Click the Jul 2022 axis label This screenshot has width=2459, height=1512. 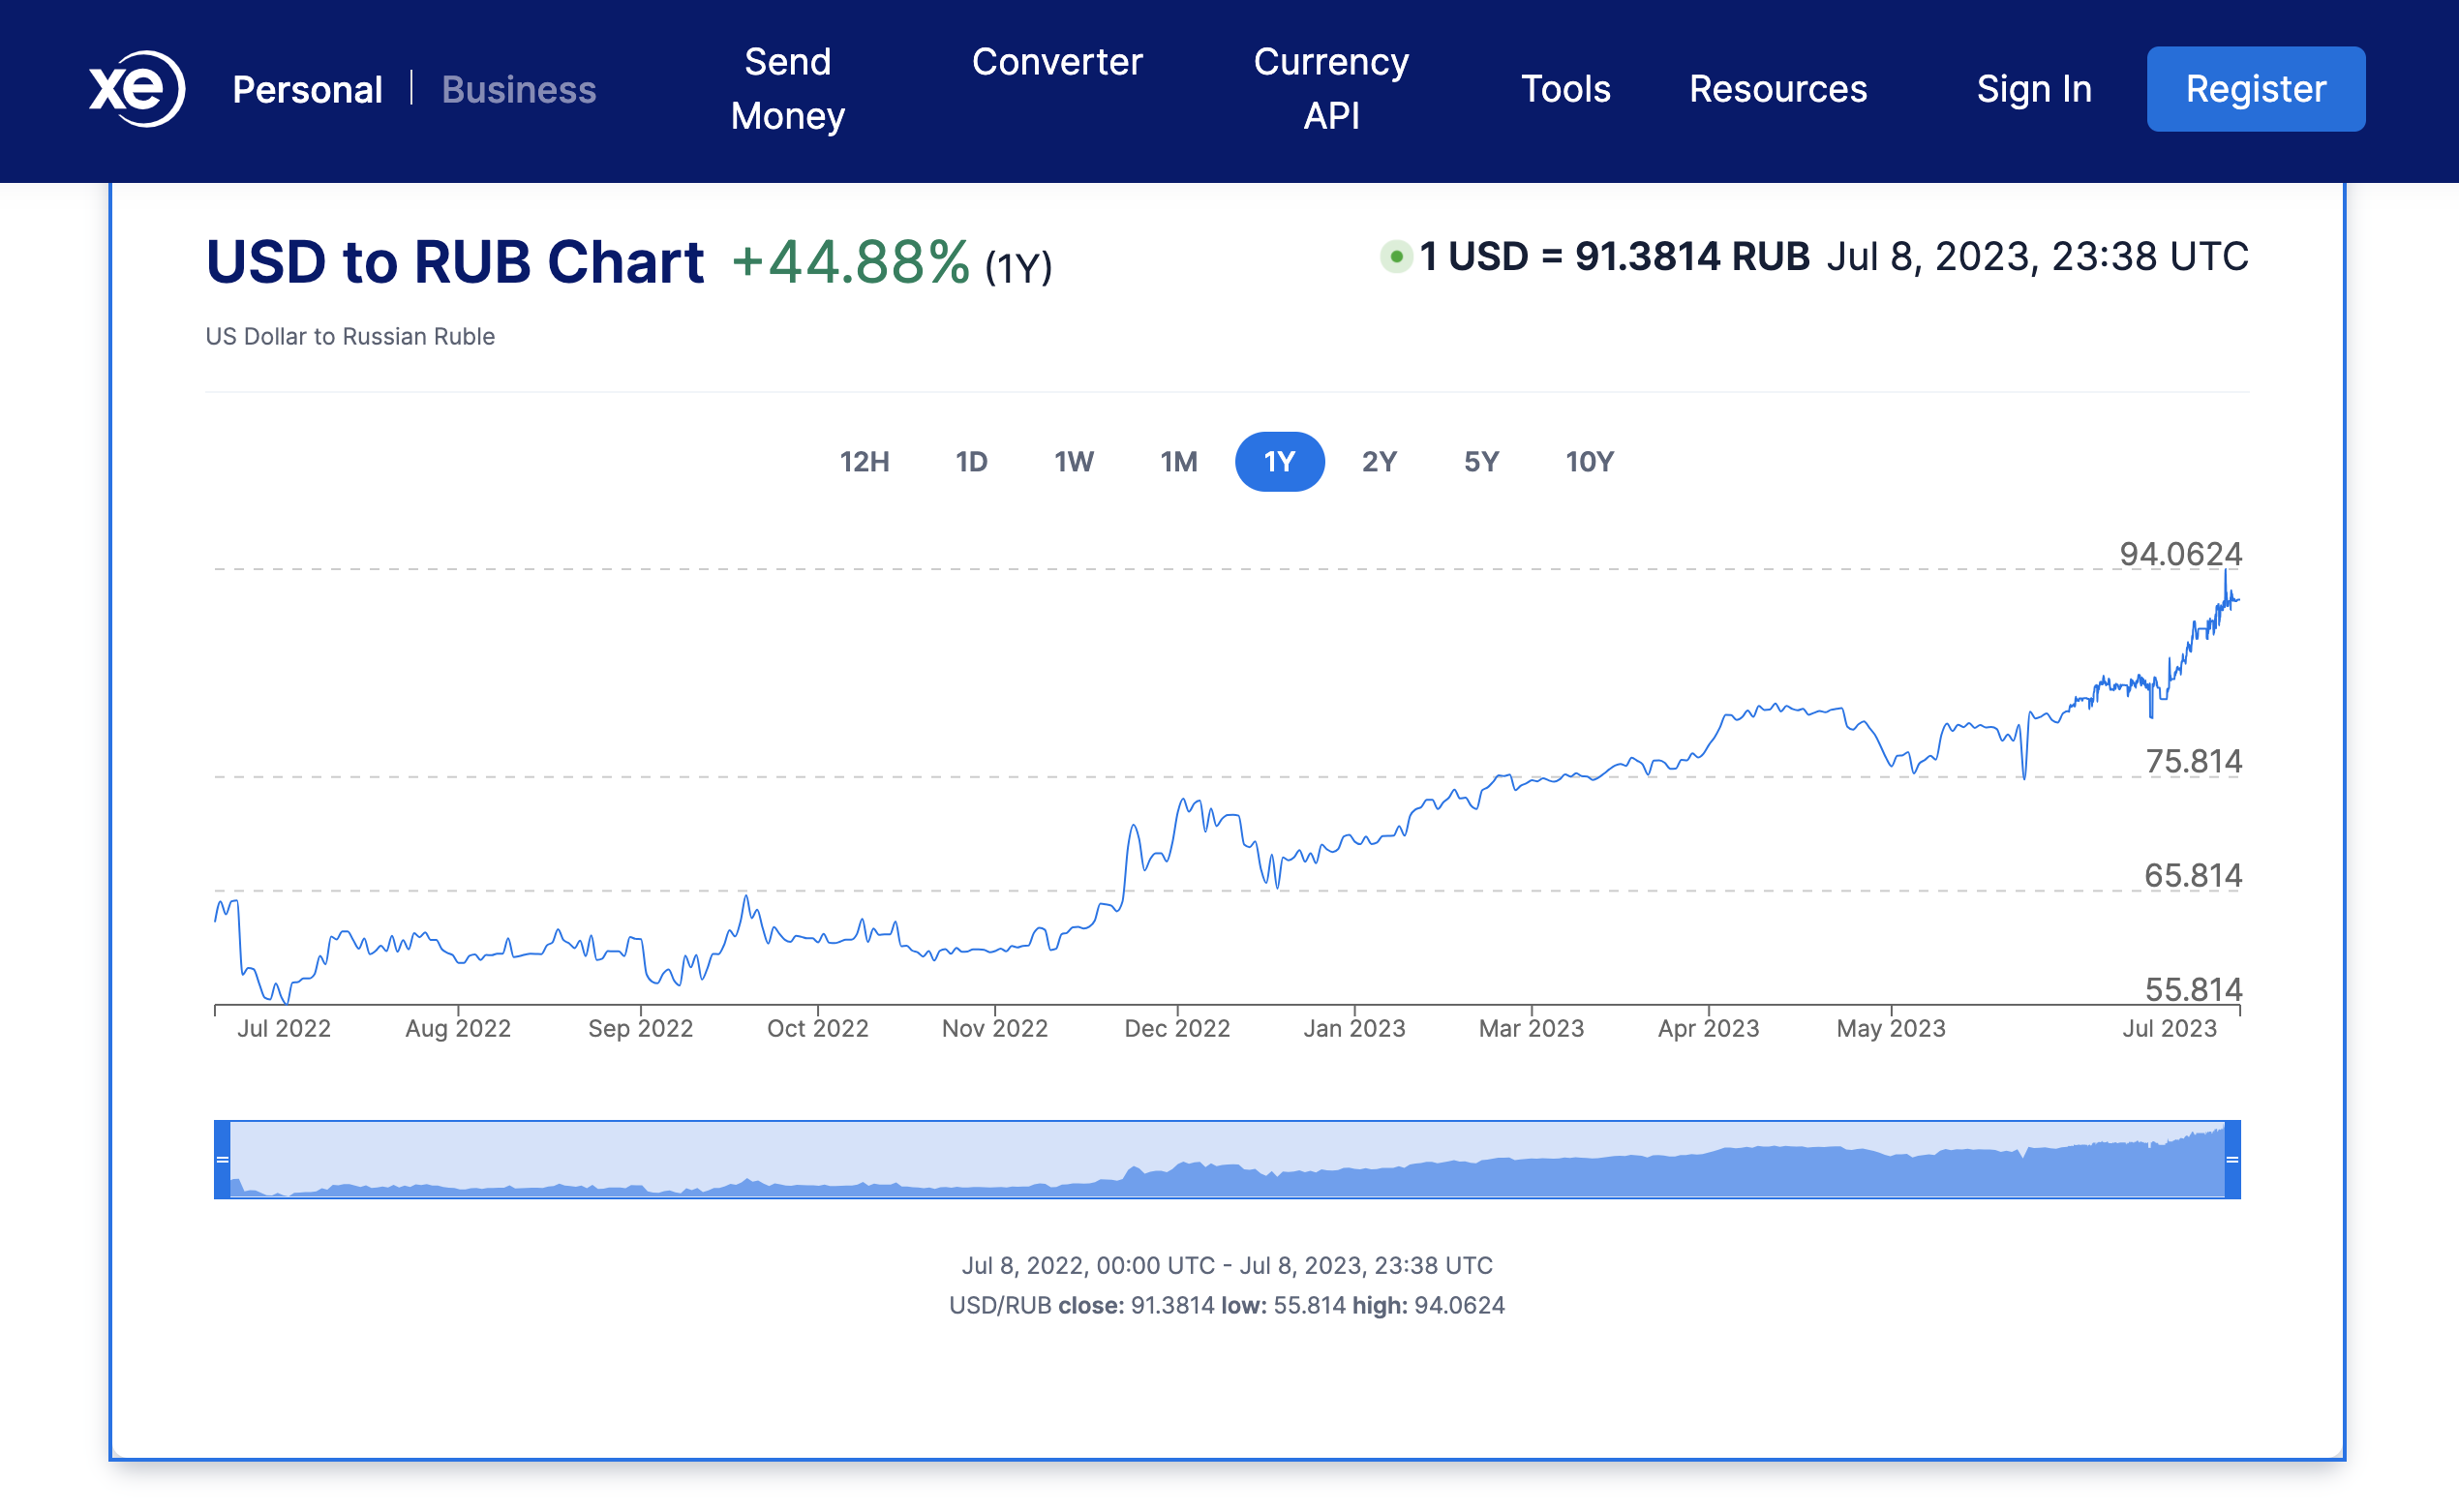pyautogui.click(x=284, y=1028)
